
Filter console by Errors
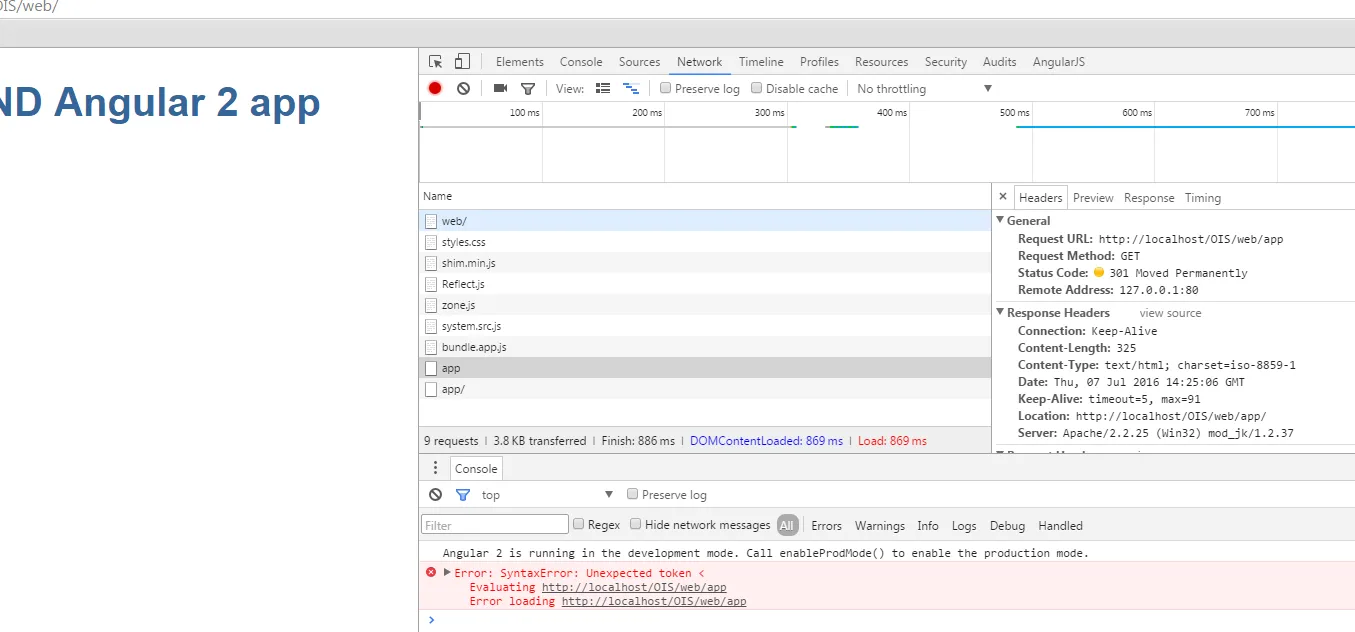point(826,525)
